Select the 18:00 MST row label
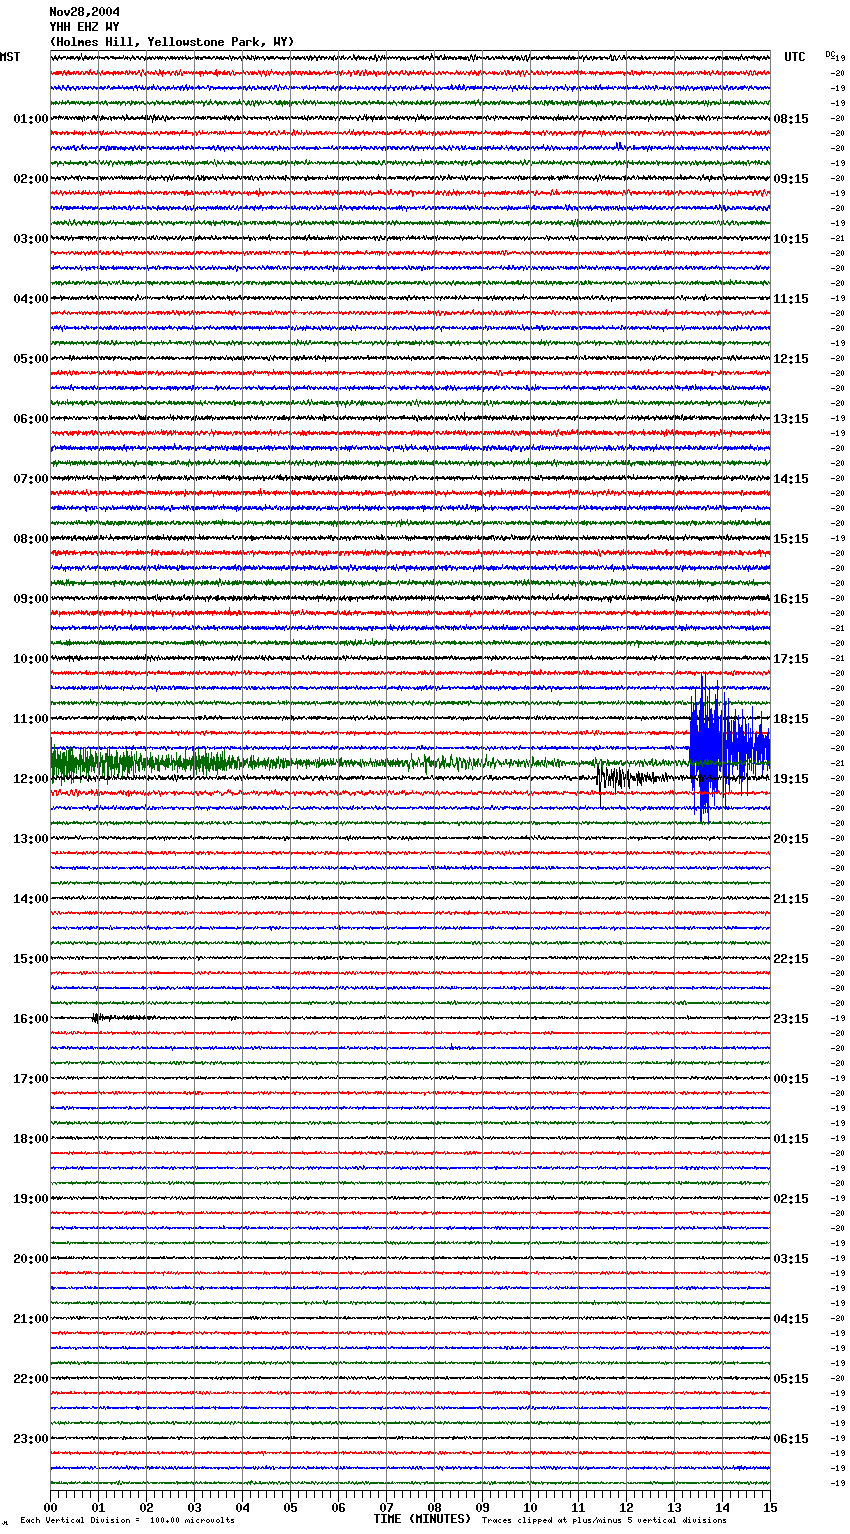Viewport: 850px width, 1534px height. 30,1139
